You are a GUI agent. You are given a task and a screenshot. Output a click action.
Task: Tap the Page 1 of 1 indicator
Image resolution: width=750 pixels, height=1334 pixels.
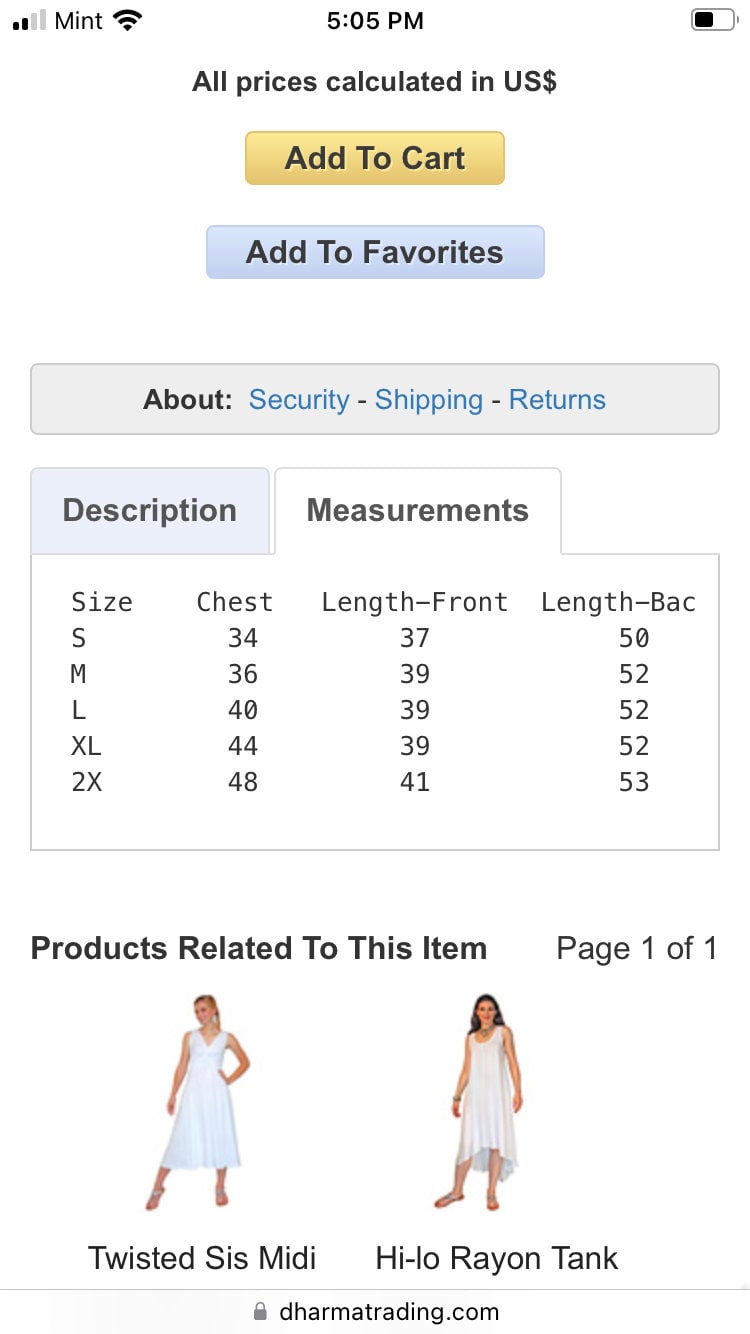coord(637,948)
